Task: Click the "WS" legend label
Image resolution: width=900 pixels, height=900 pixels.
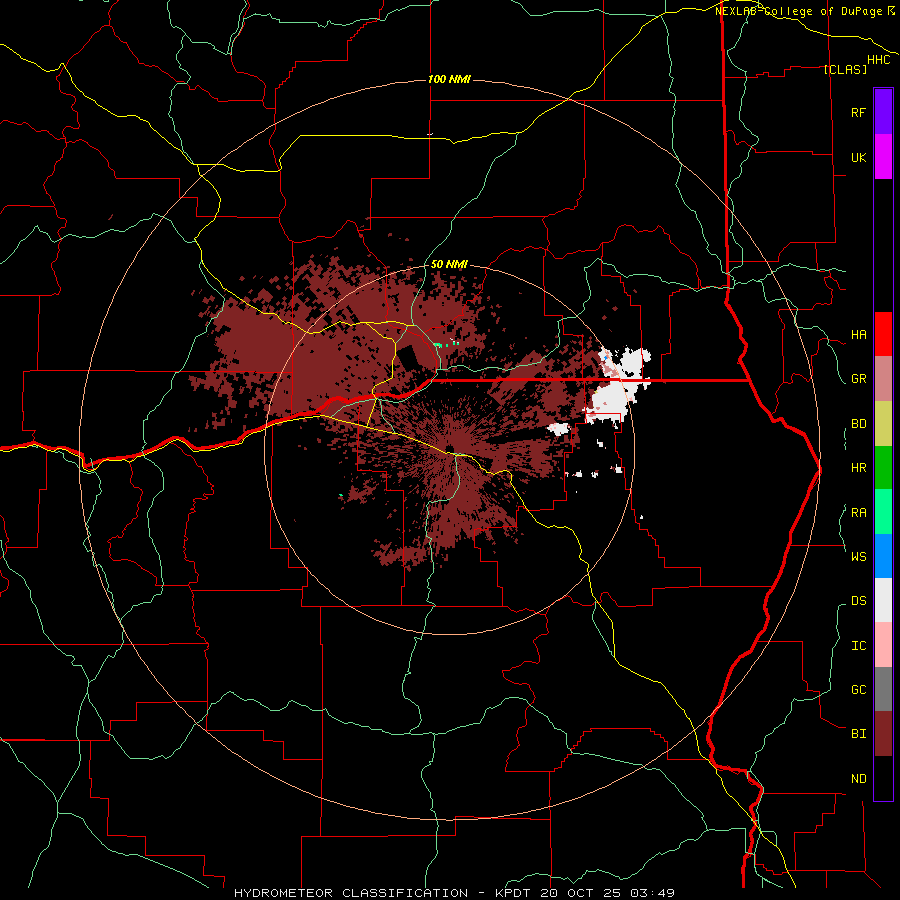Action: click(x=858, y=556)
